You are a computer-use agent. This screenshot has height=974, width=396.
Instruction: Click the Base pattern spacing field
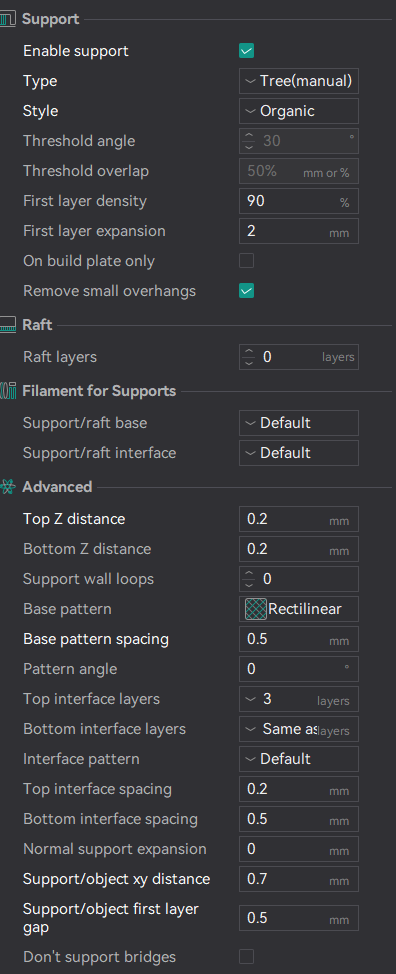tap(299, 639)
